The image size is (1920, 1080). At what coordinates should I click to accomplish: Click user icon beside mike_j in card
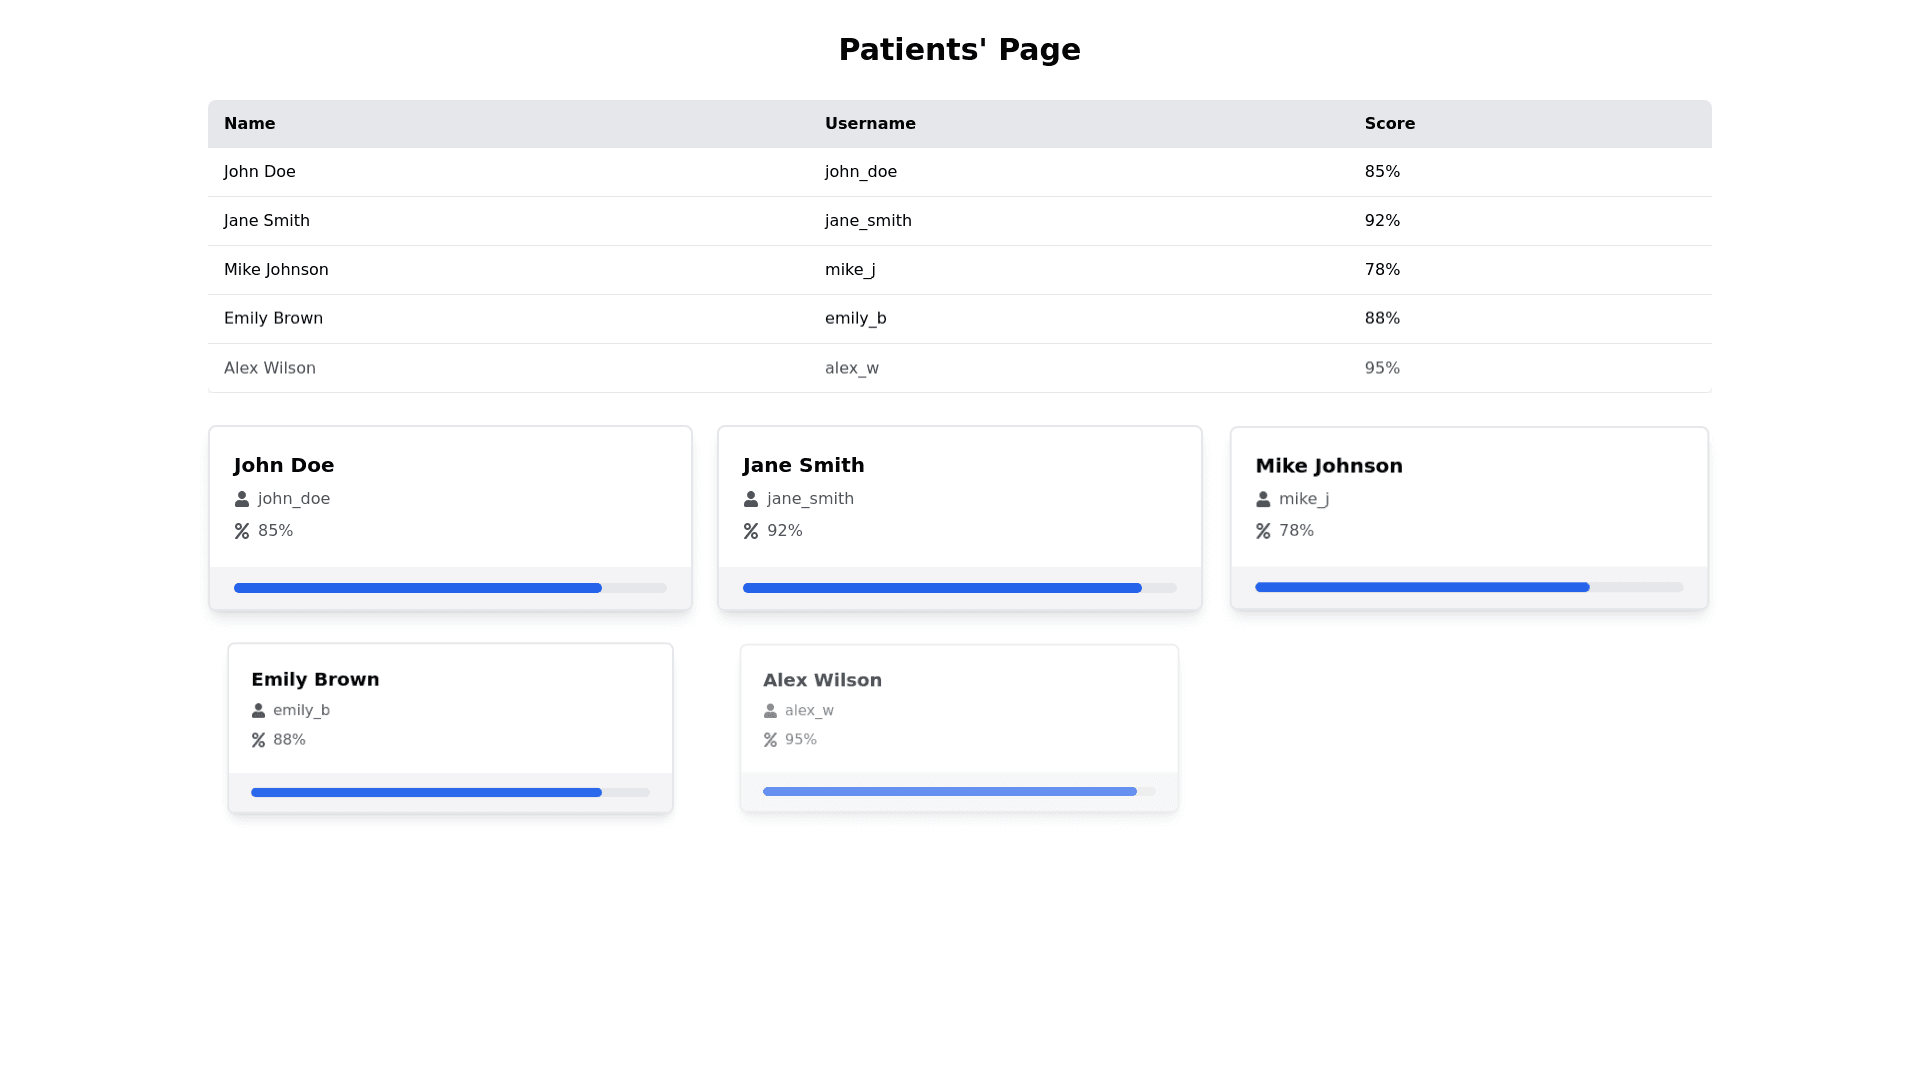click(x=1263, y=499)
